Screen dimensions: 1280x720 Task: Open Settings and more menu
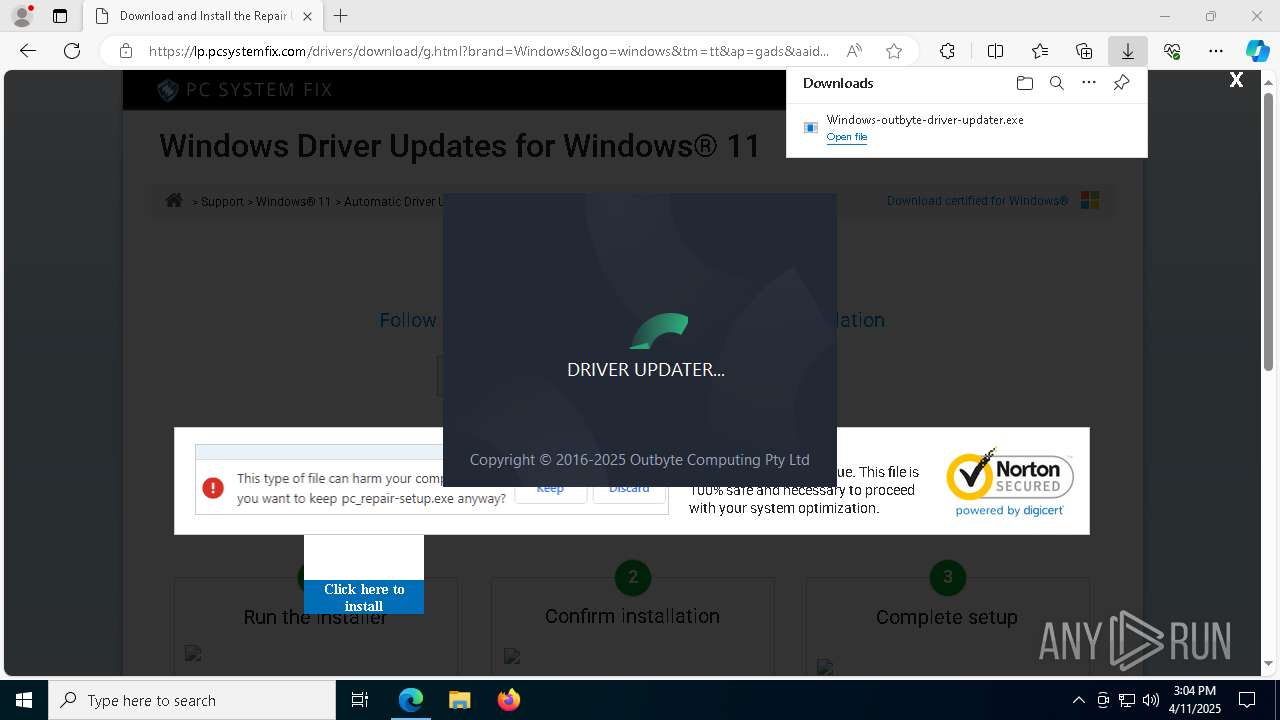tap(1216, 51)
